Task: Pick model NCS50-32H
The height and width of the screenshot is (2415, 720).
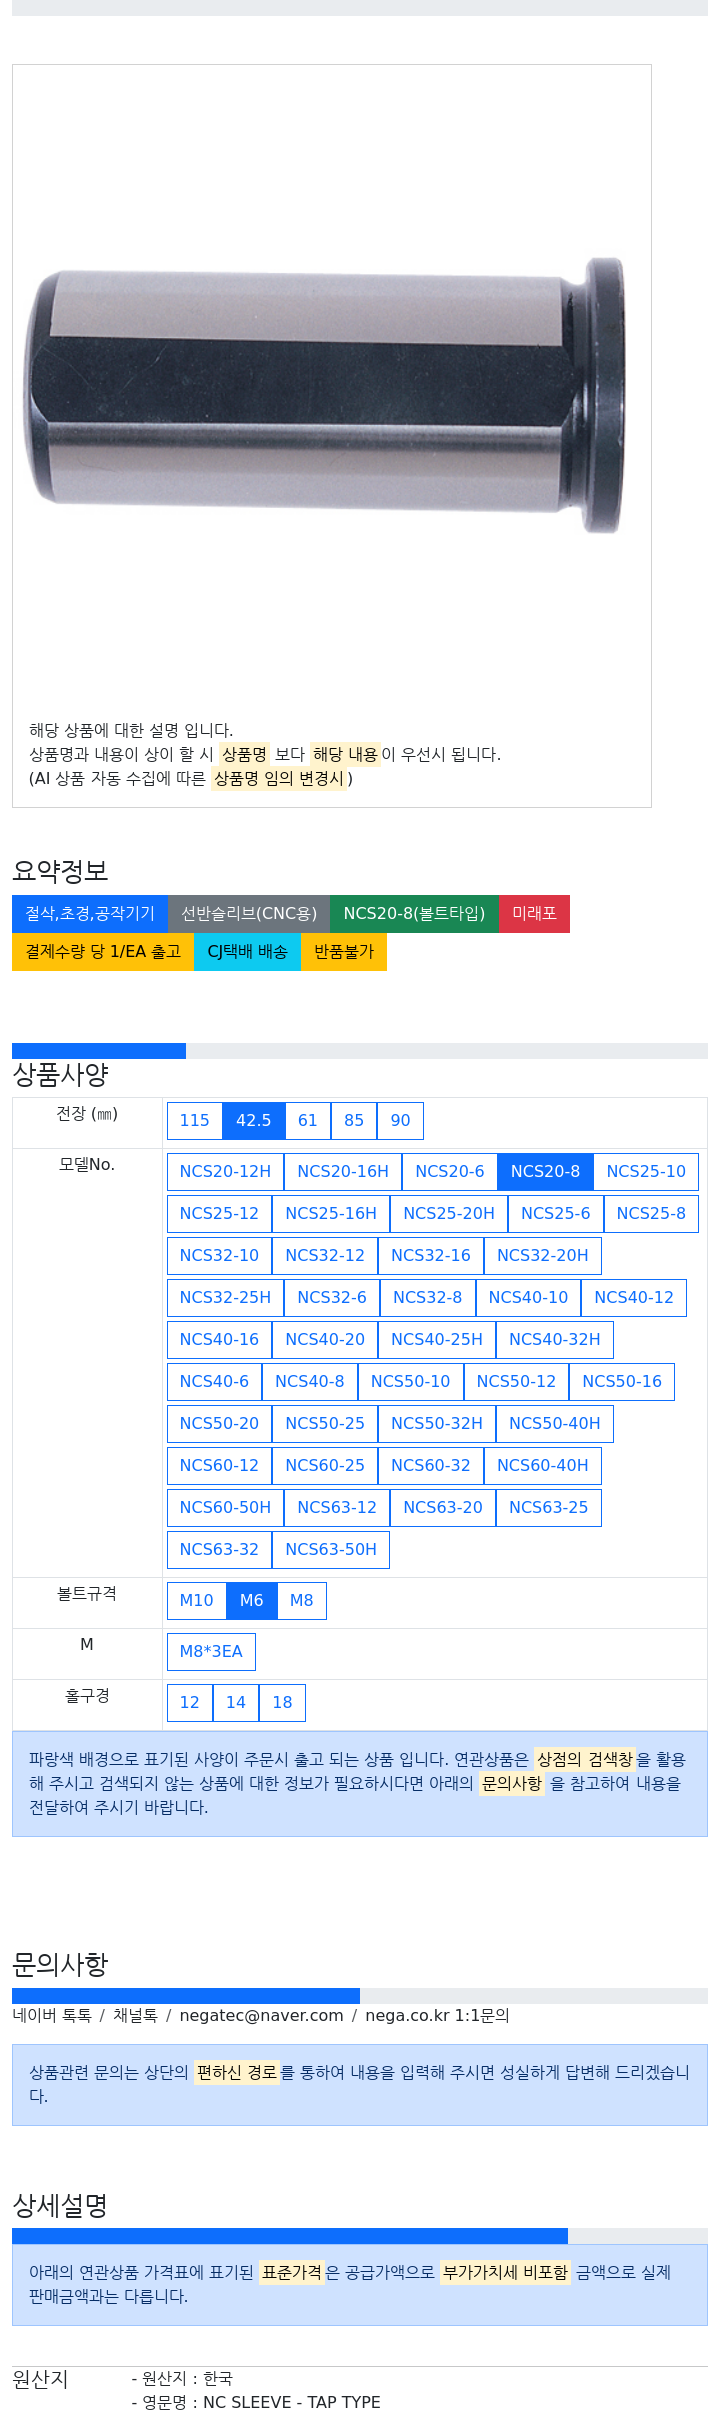Action: click(437, 1424)
